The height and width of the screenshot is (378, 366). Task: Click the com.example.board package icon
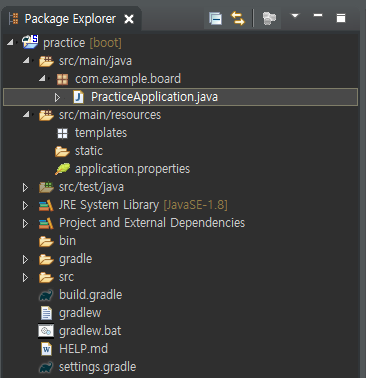[62, 79]
